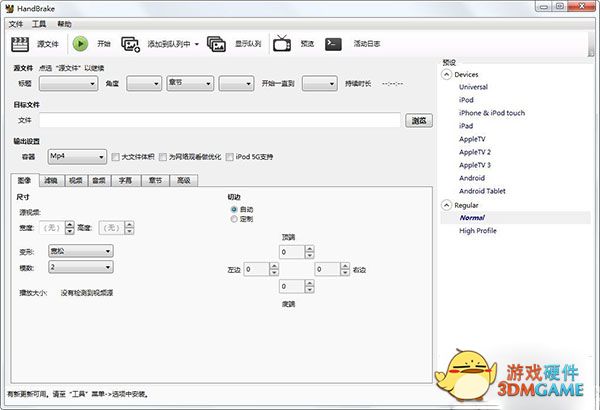Screen dimensions: 600x410
Task: Open the chapter start dropdown
Action: click(236, 83)
